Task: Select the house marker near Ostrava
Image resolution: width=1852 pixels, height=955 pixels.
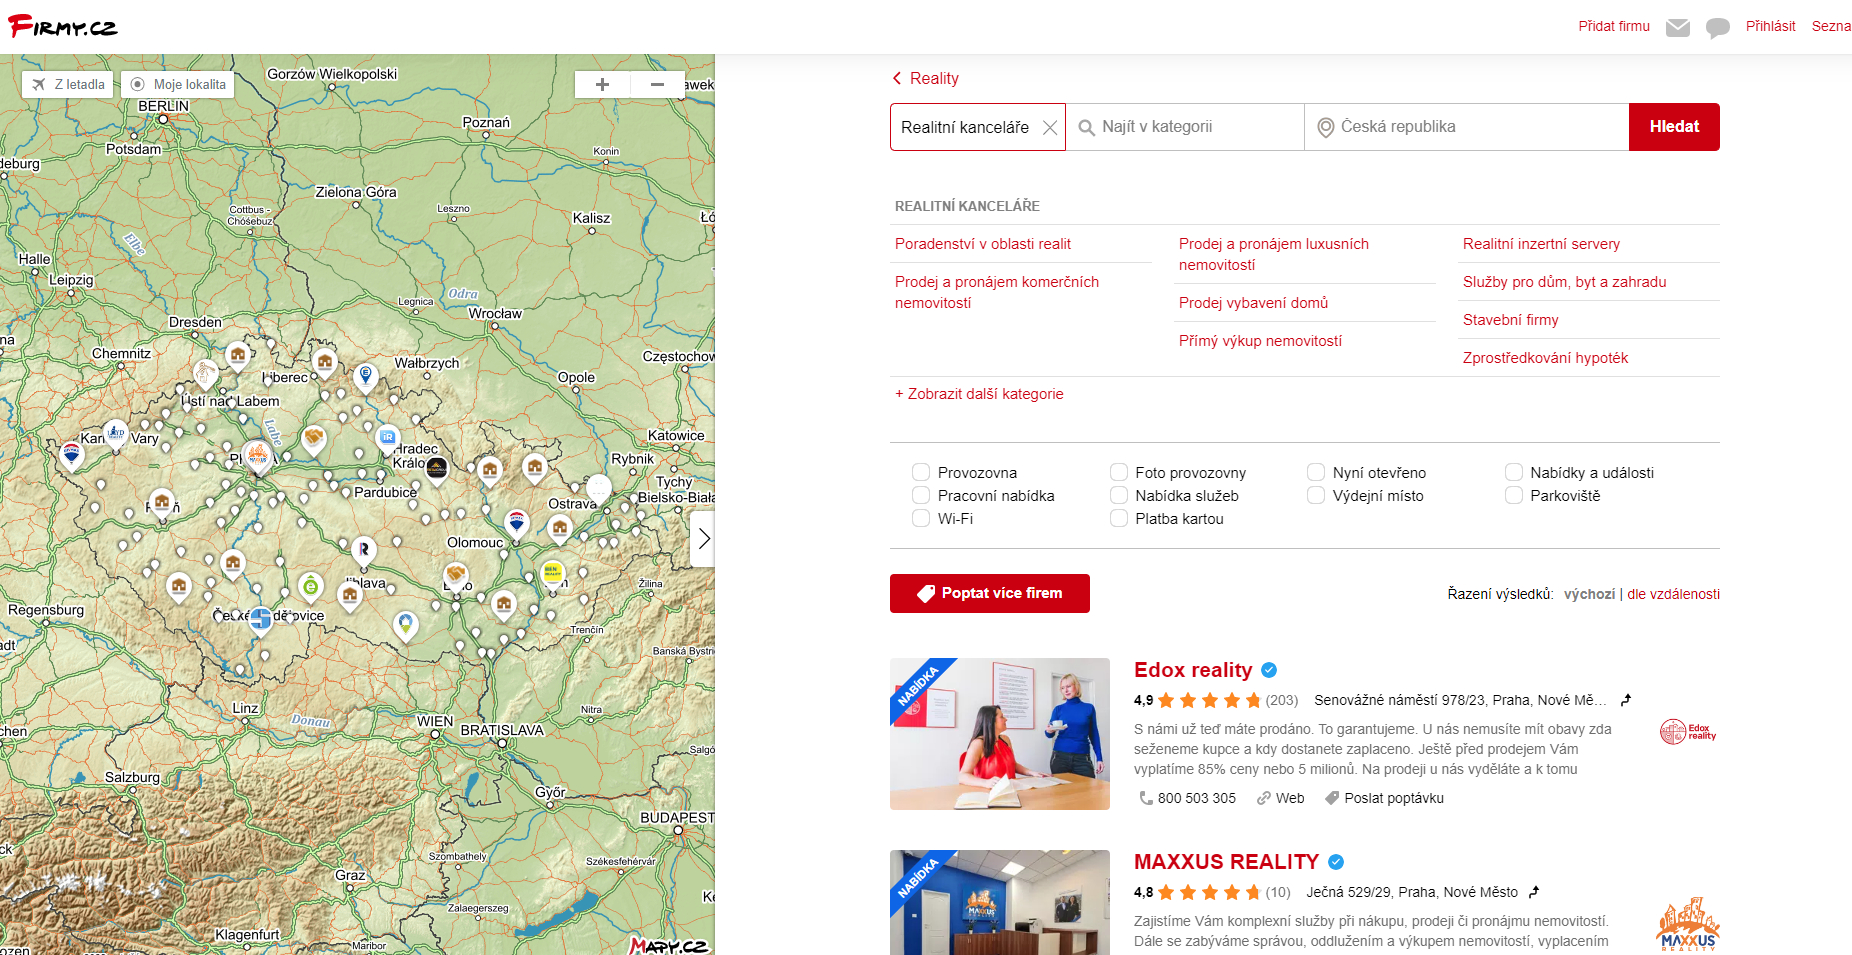Action: pos(560,528)
